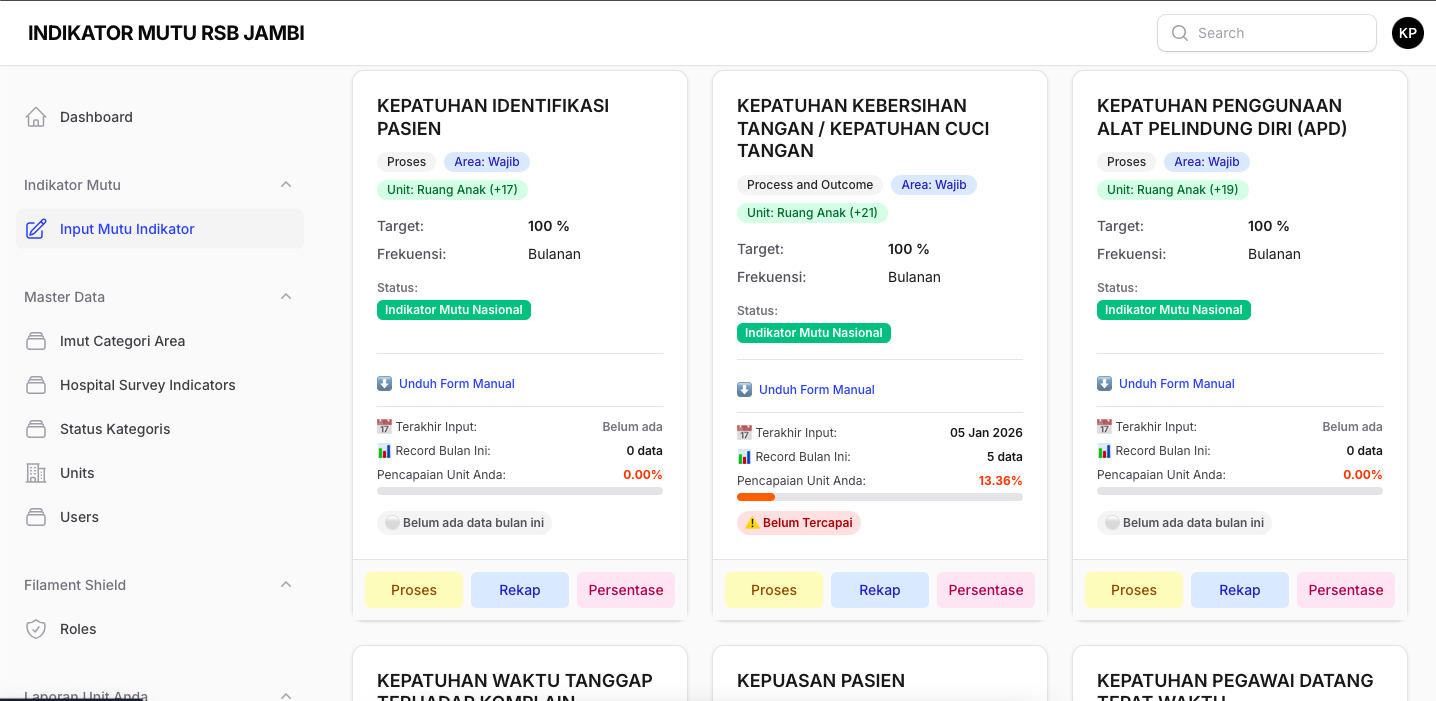Collapse the Filament Shield sidebar group
This screenshot has height=701, width=1436.
pyautogui.click(x=286, y=585)
